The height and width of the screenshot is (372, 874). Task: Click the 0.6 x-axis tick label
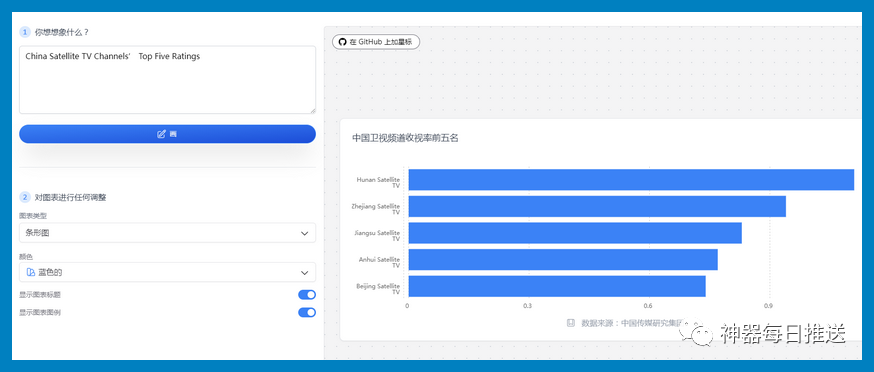click(648, 306)
